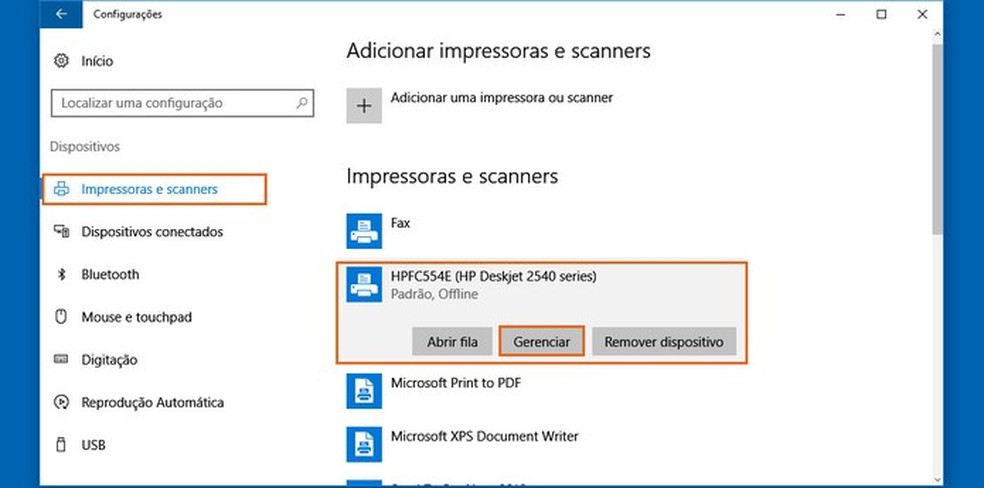This screenshot has height=488, width=984.
Task: Select the Fax printer icon
Action: pyautogui.click(x=364, y=230)
